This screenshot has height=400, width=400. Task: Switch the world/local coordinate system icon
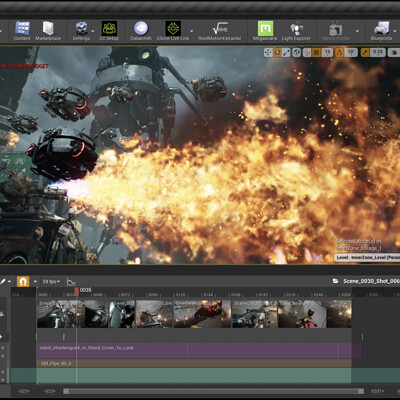click(x=297, y=52)
